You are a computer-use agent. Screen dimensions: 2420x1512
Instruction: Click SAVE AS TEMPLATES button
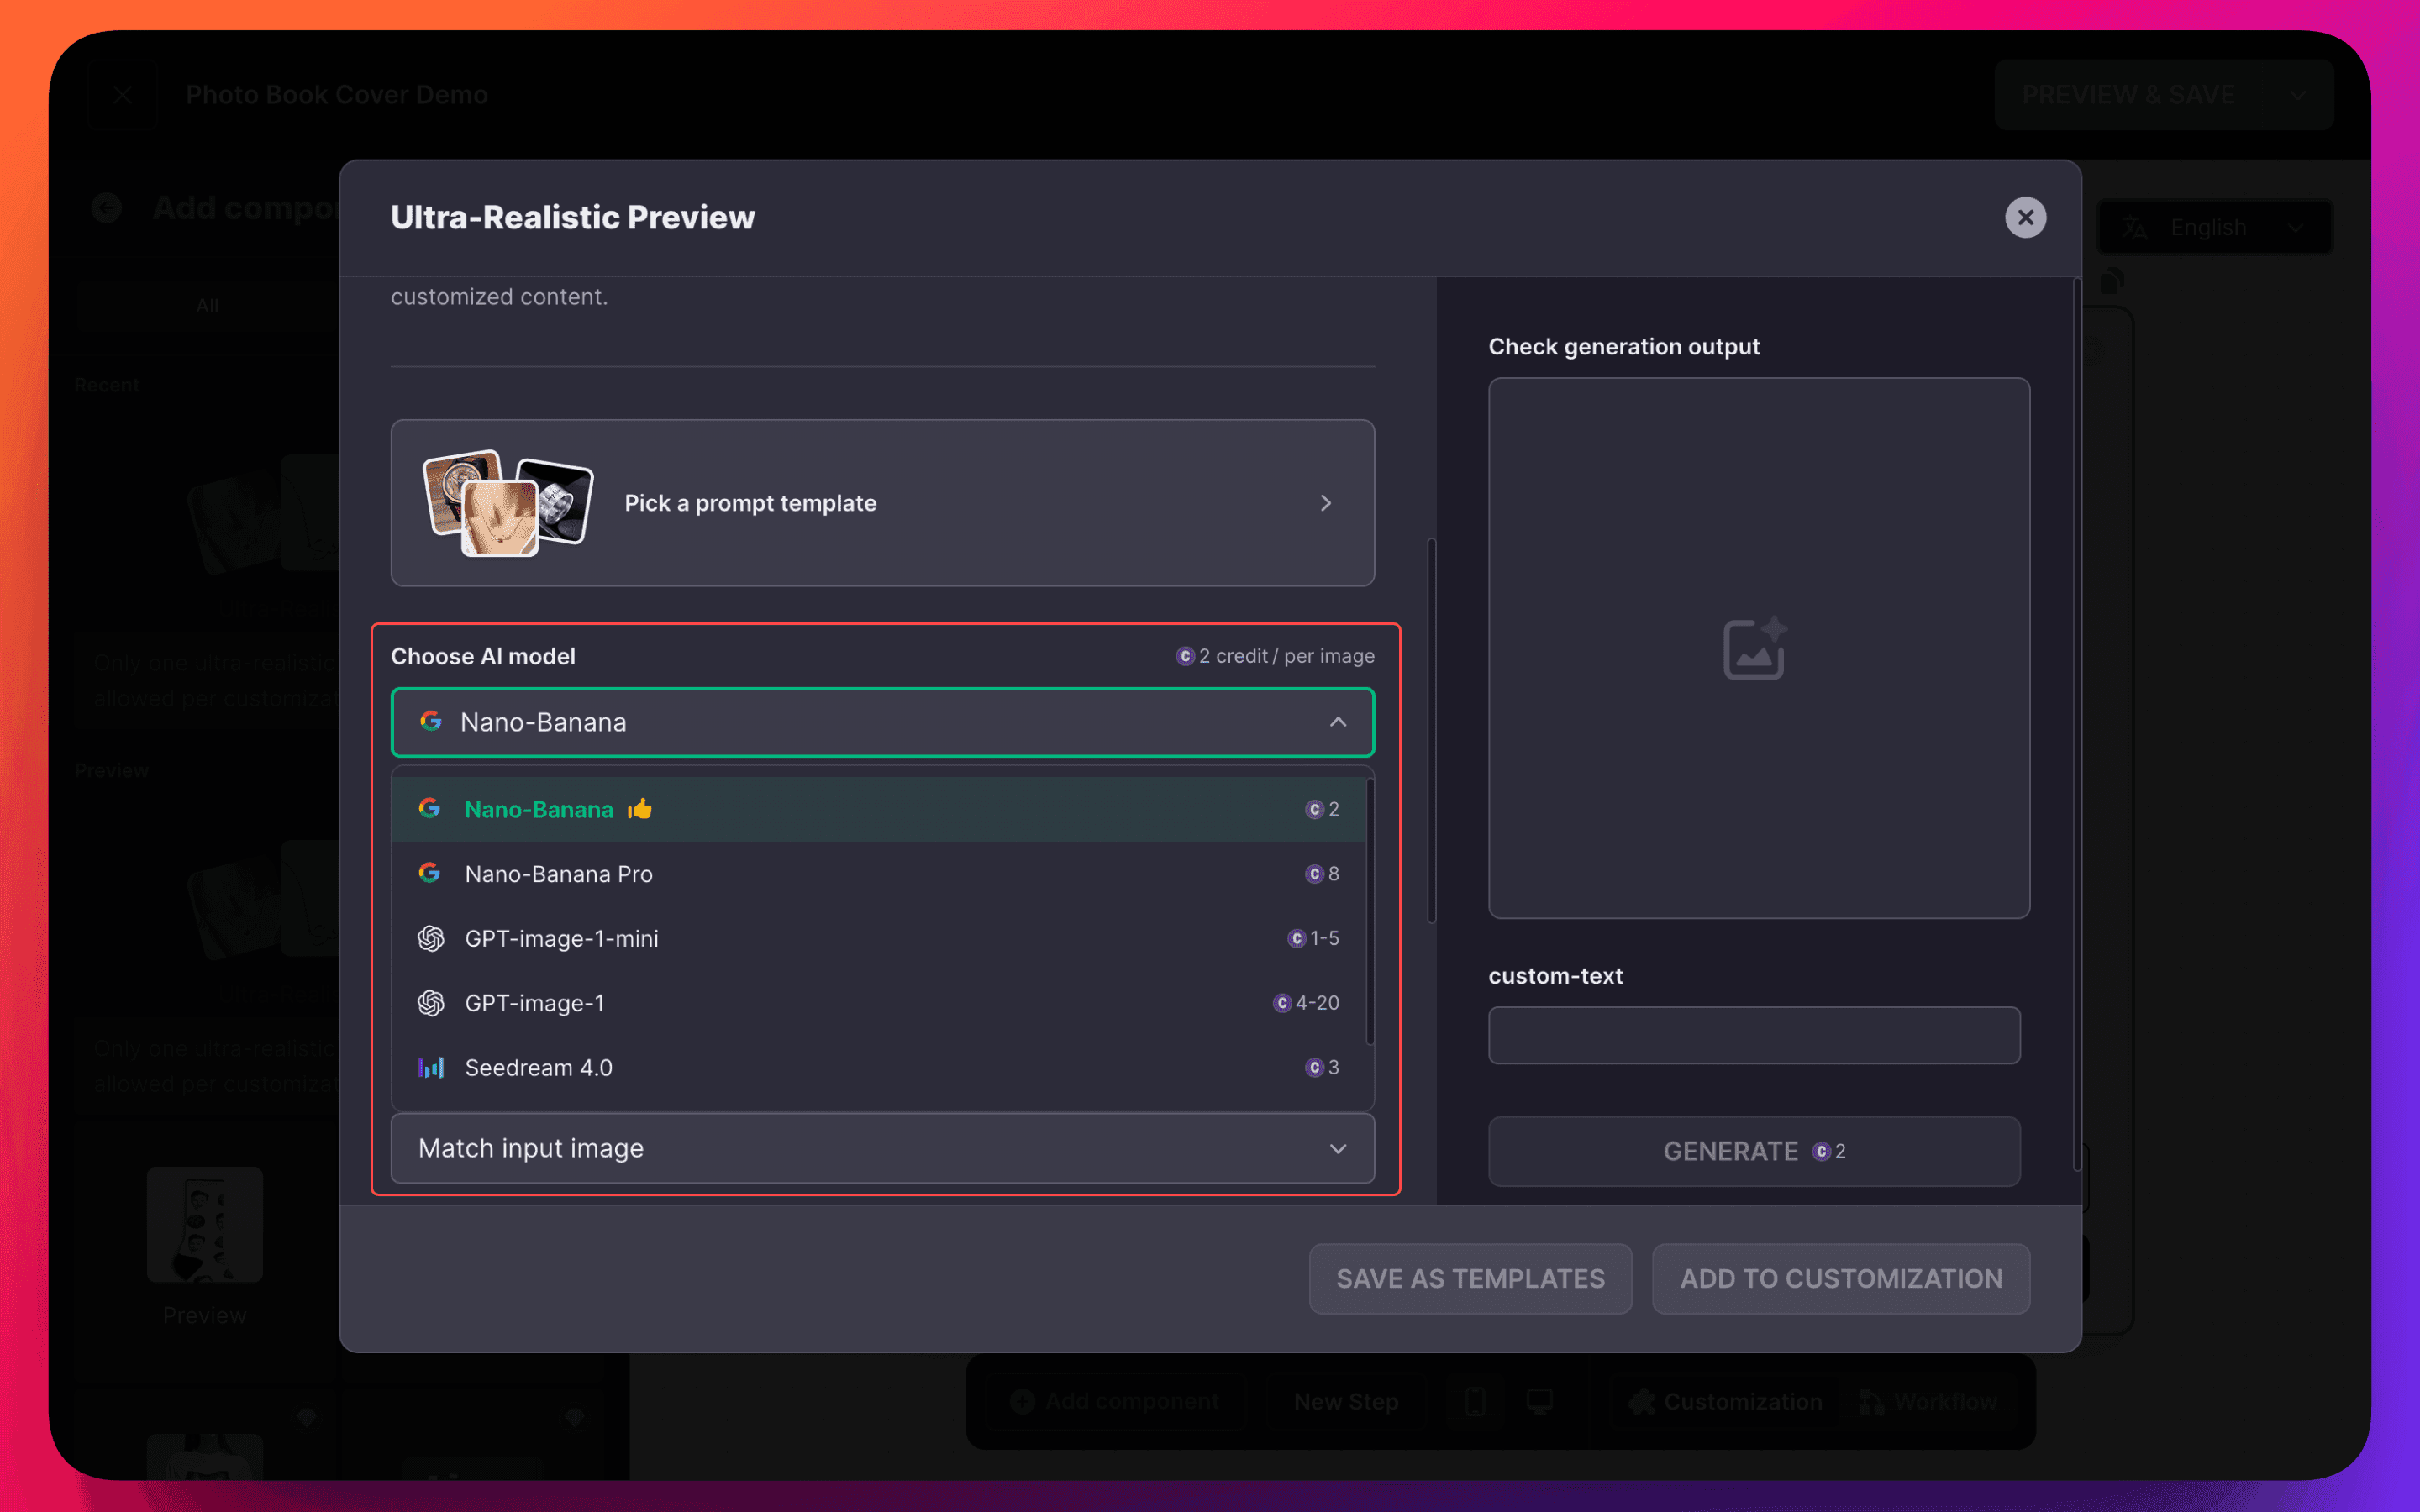(x=1470, y=1278)
